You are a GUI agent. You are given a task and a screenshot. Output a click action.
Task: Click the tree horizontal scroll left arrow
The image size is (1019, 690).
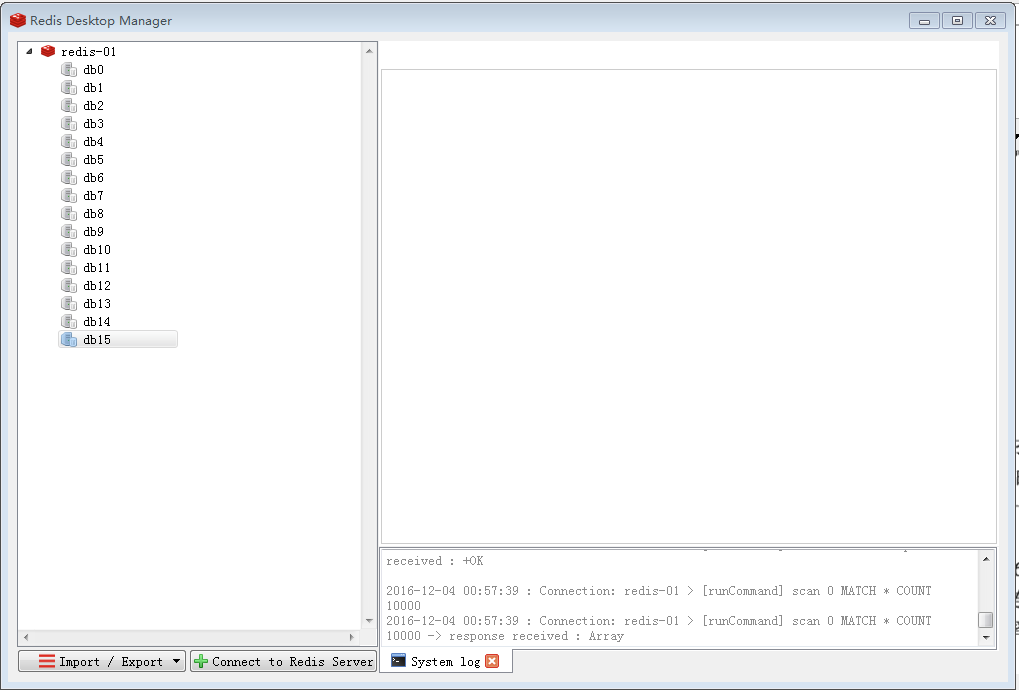[x=26, y=637]
